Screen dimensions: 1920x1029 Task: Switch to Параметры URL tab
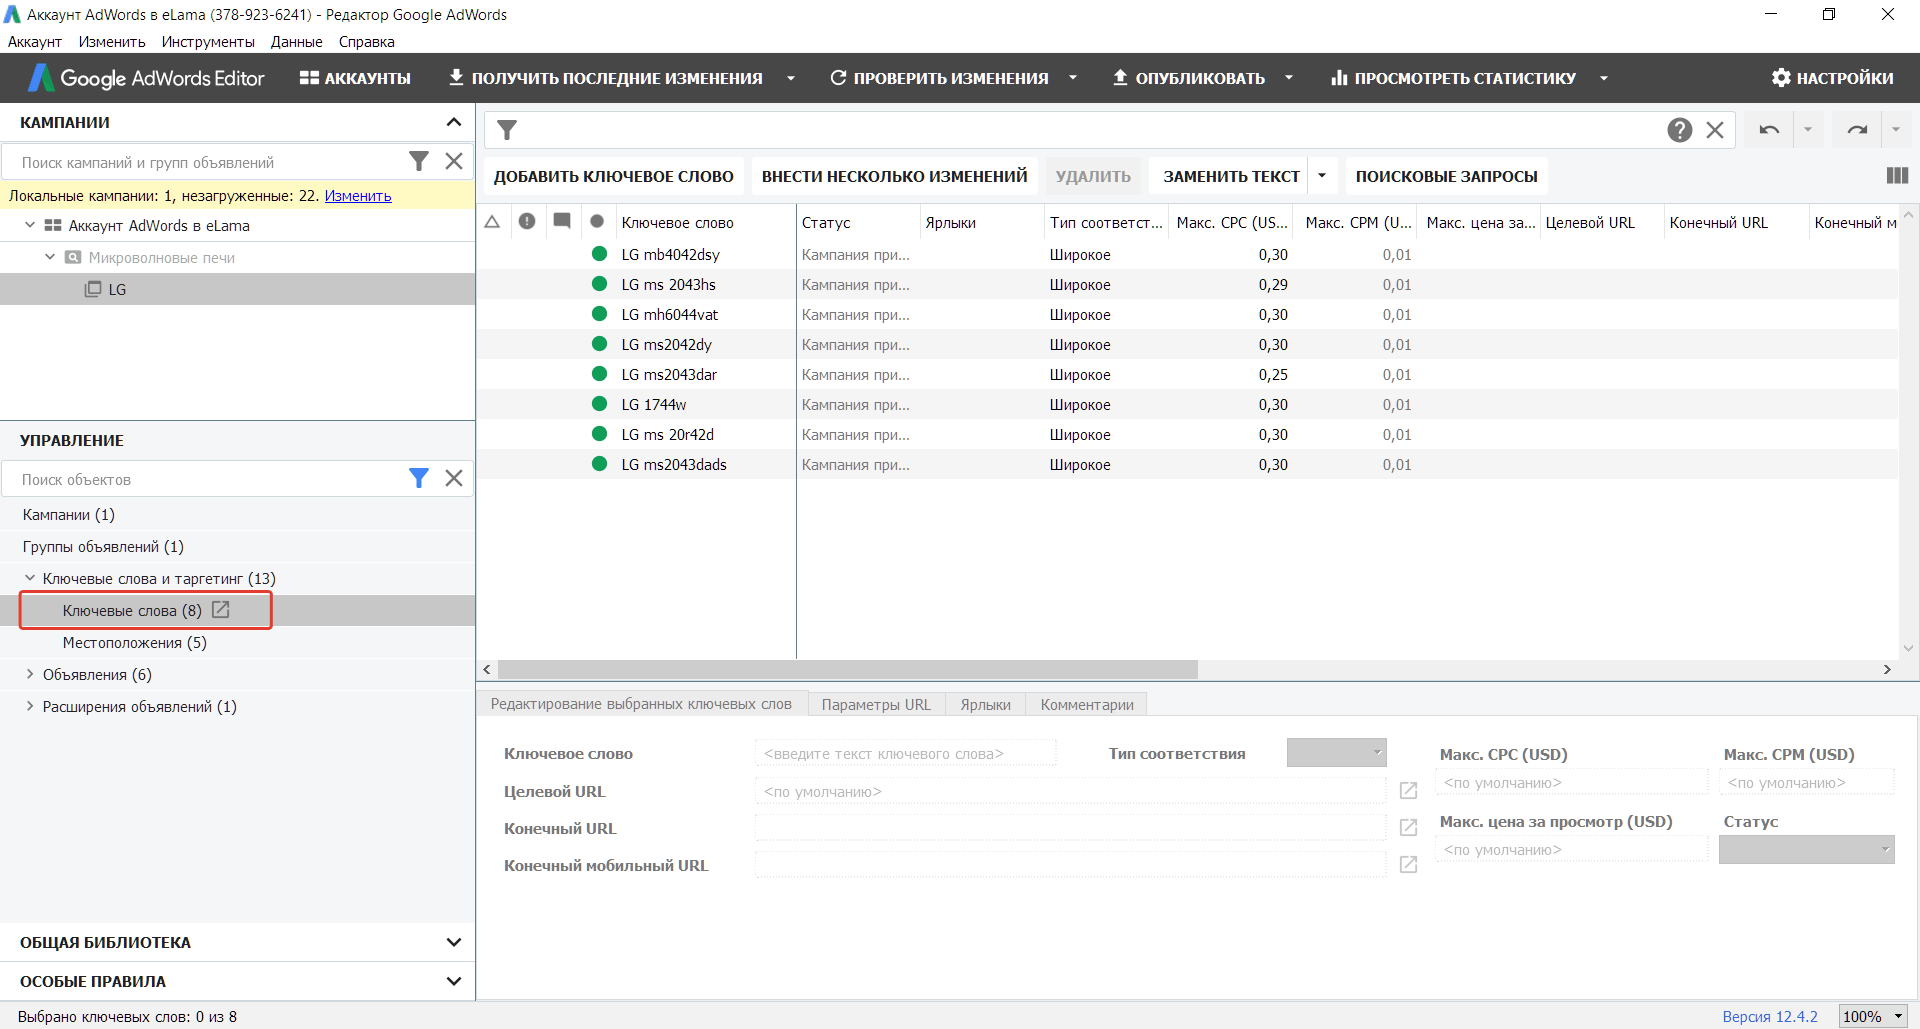[x=876, y=704]
